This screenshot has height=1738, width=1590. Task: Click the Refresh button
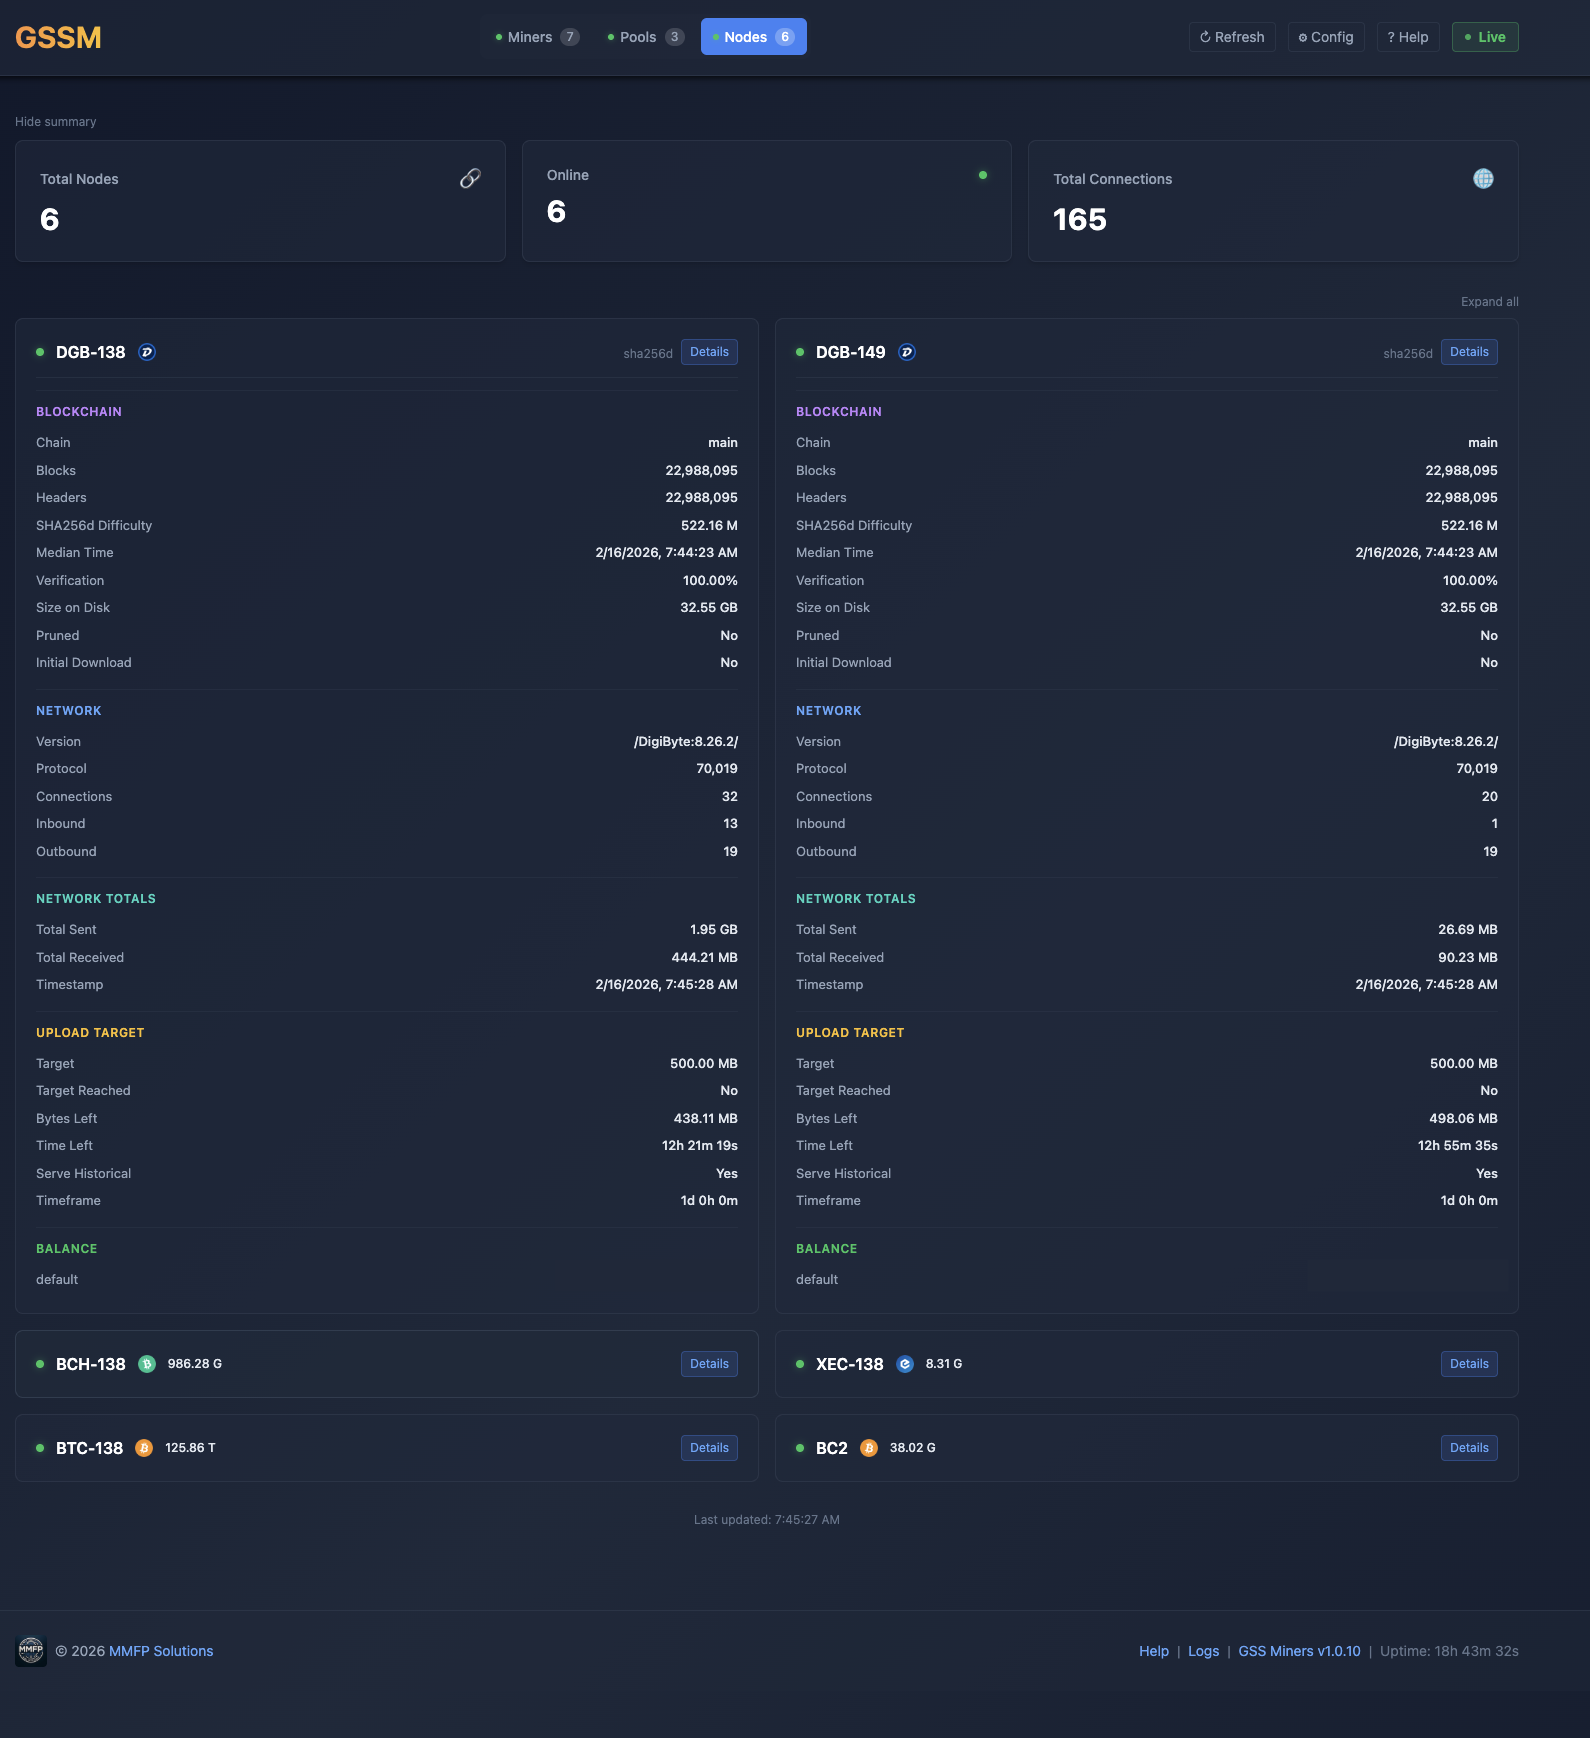point(1232,37)
